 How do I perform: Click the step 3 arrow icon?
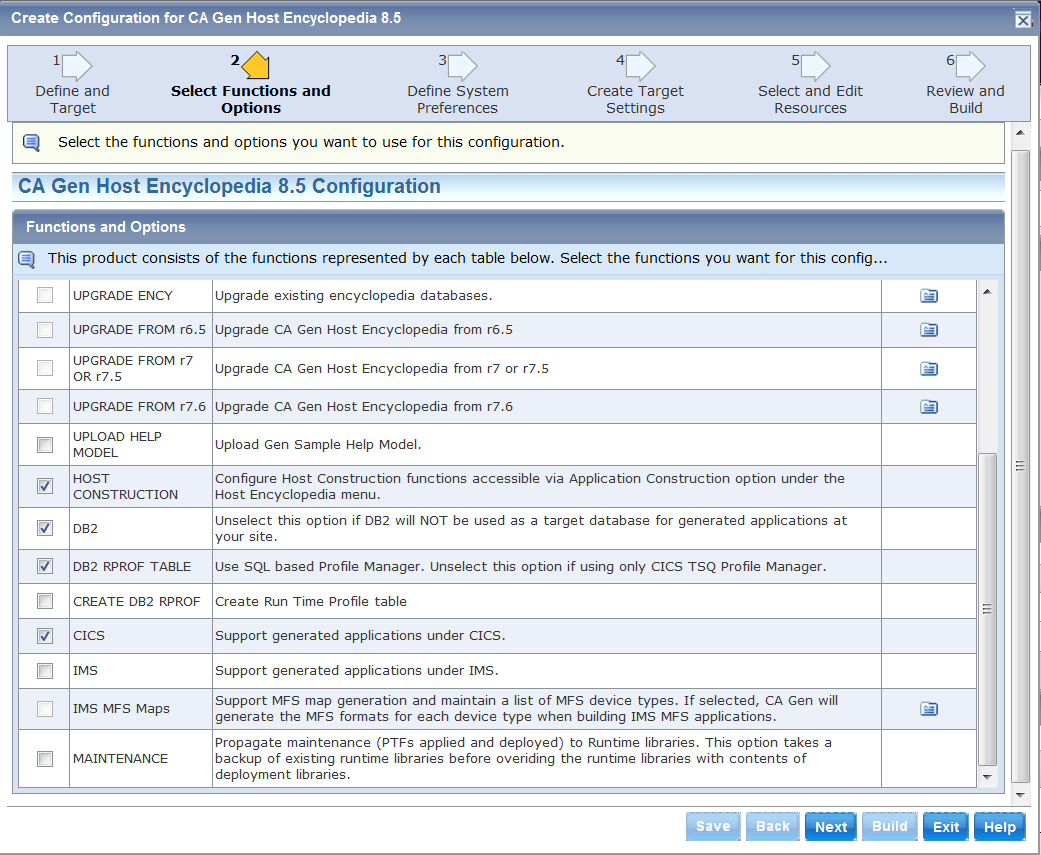coord(463,67)
